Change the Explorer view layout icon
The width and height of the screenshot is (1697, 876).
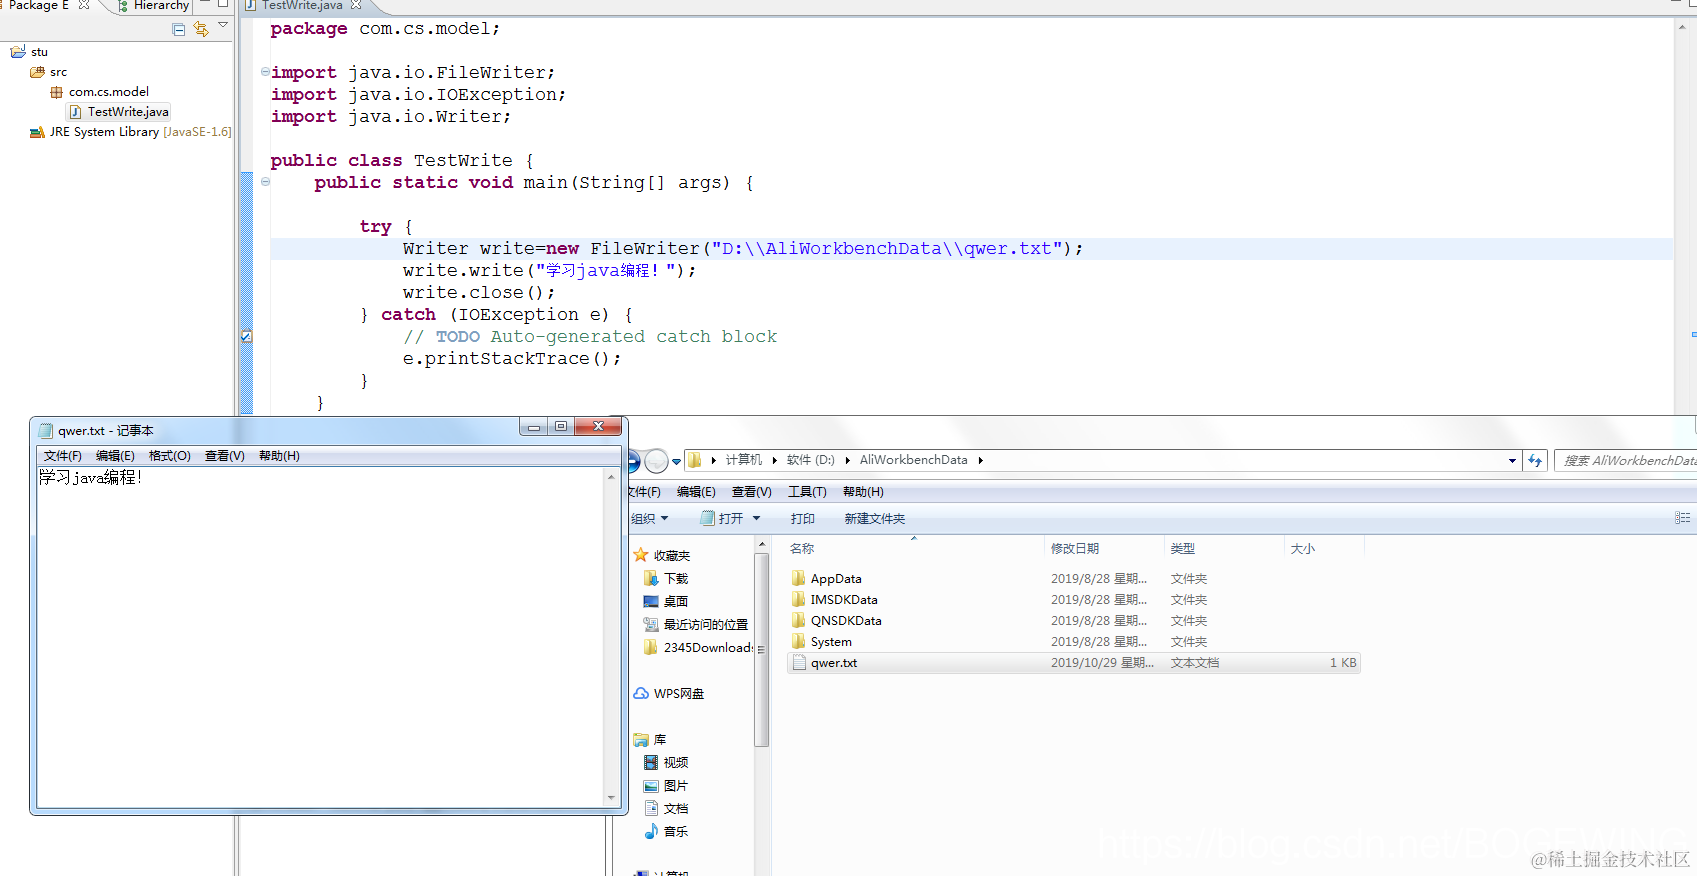[1682, 518]
